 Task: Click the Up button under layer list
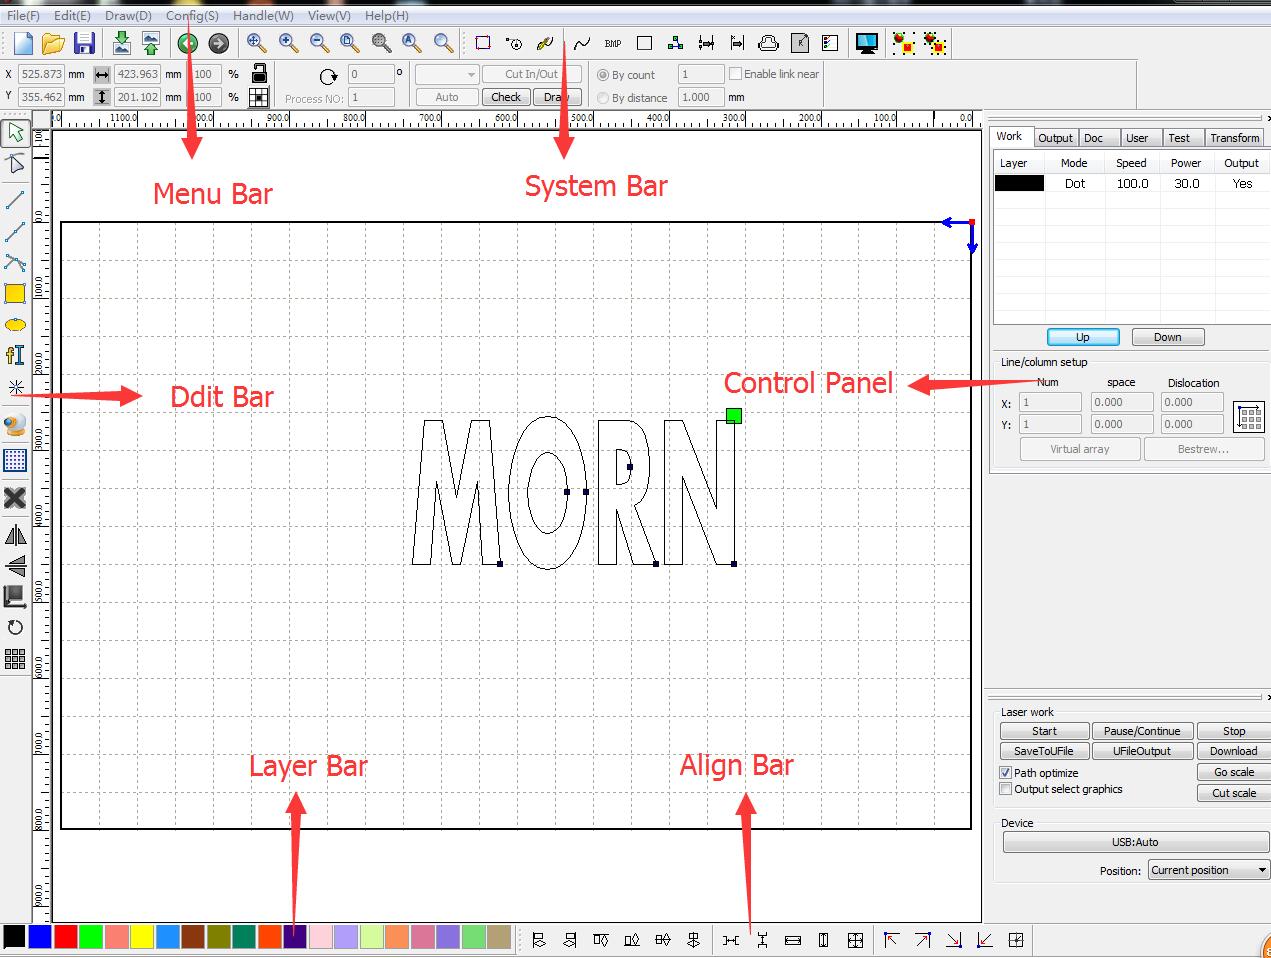tap(1083, 337)
